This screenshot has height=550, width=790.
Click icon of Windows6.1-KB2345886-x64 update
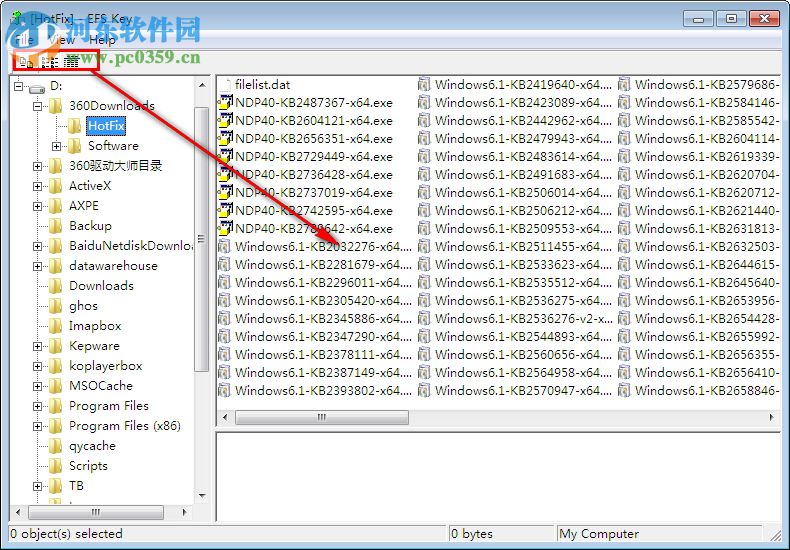pyautogui.click(x=225, y=319)
